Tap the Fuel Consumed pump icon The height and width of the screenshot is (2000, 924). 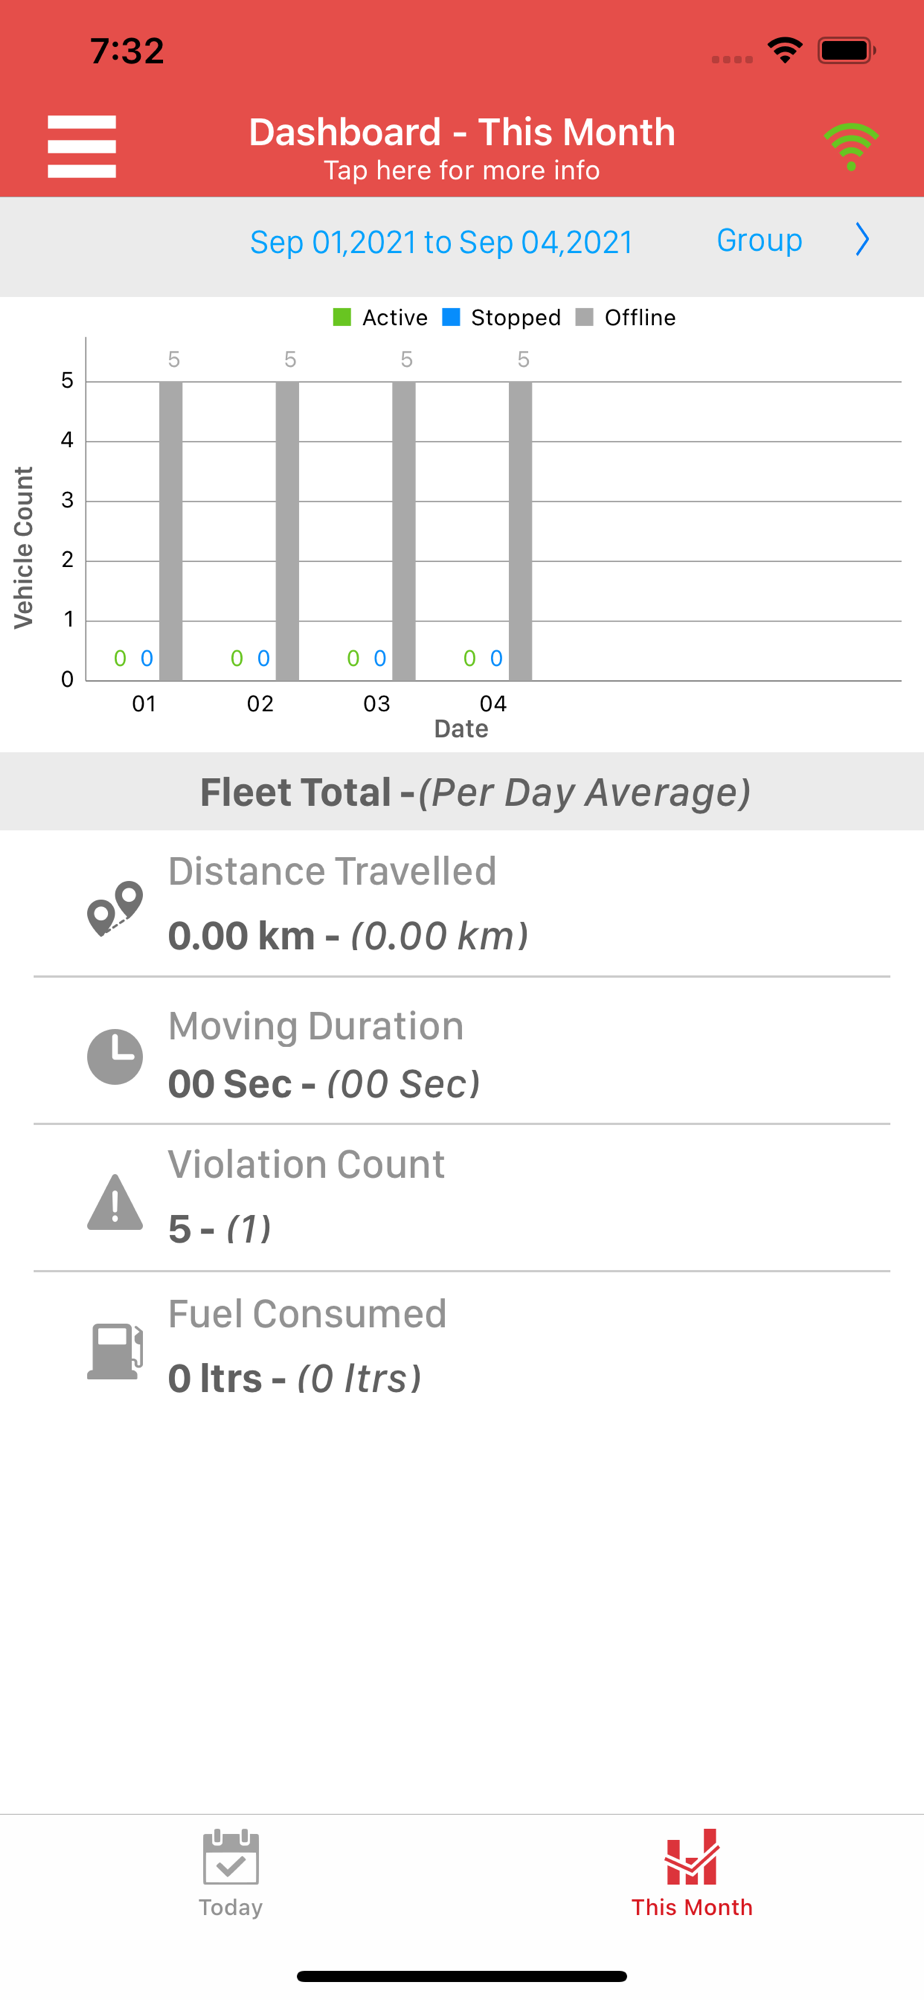115,1351
